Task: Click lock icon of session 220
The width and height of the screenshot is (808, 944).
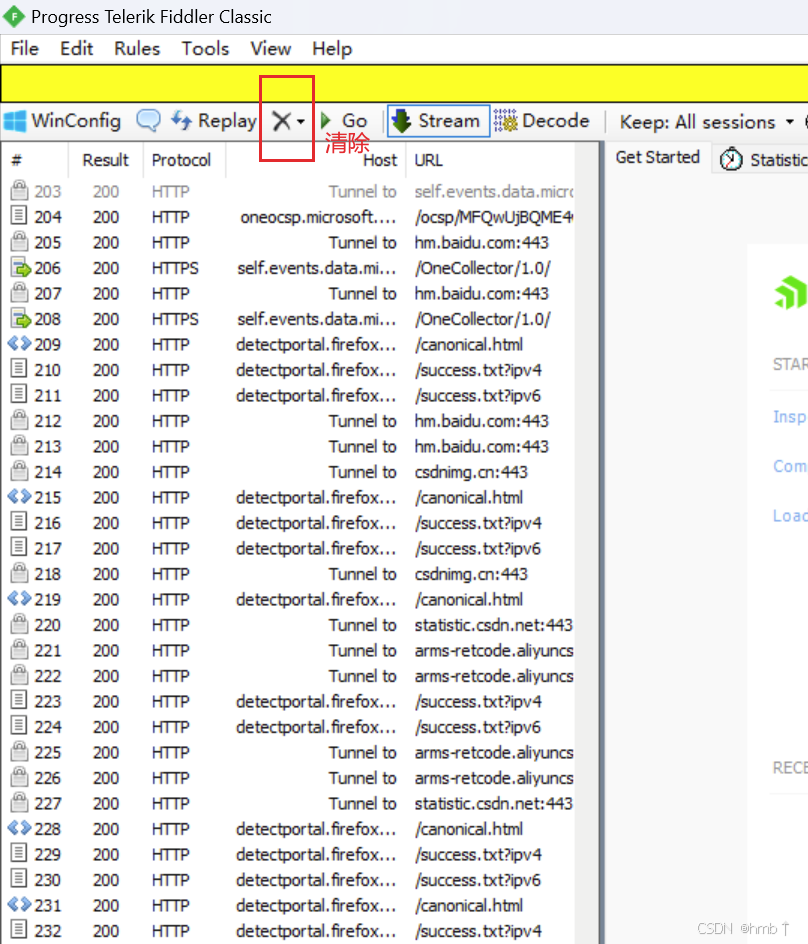Action: [x=19, y=624]
